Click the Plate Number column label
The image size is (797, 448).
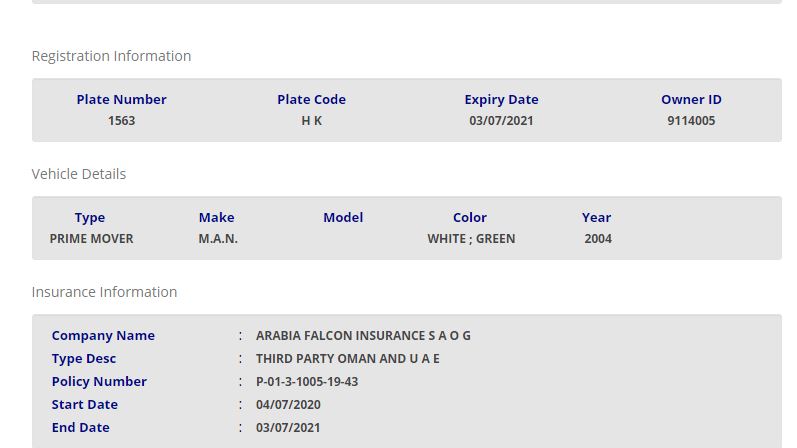(x=121, y=99)
